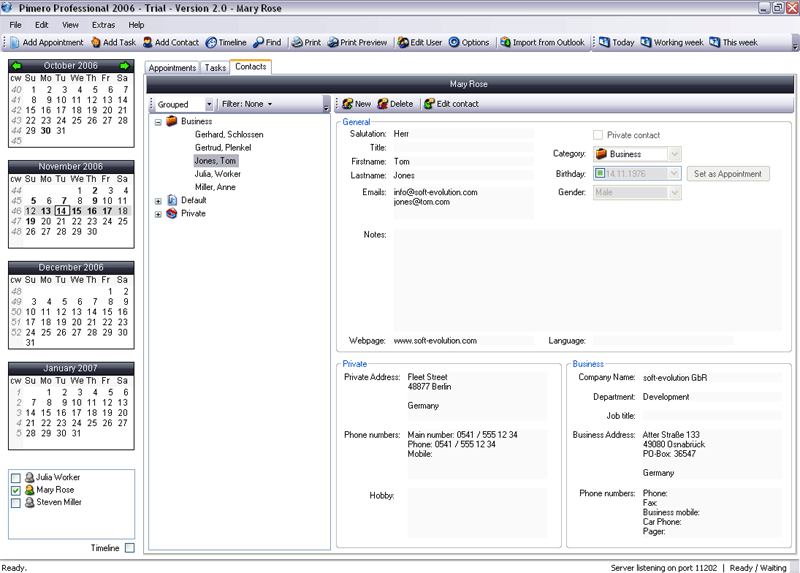This screenshot has height=573, width=800.
Task: Expand the Default group in the tree
Action: (x=158, y=201)
